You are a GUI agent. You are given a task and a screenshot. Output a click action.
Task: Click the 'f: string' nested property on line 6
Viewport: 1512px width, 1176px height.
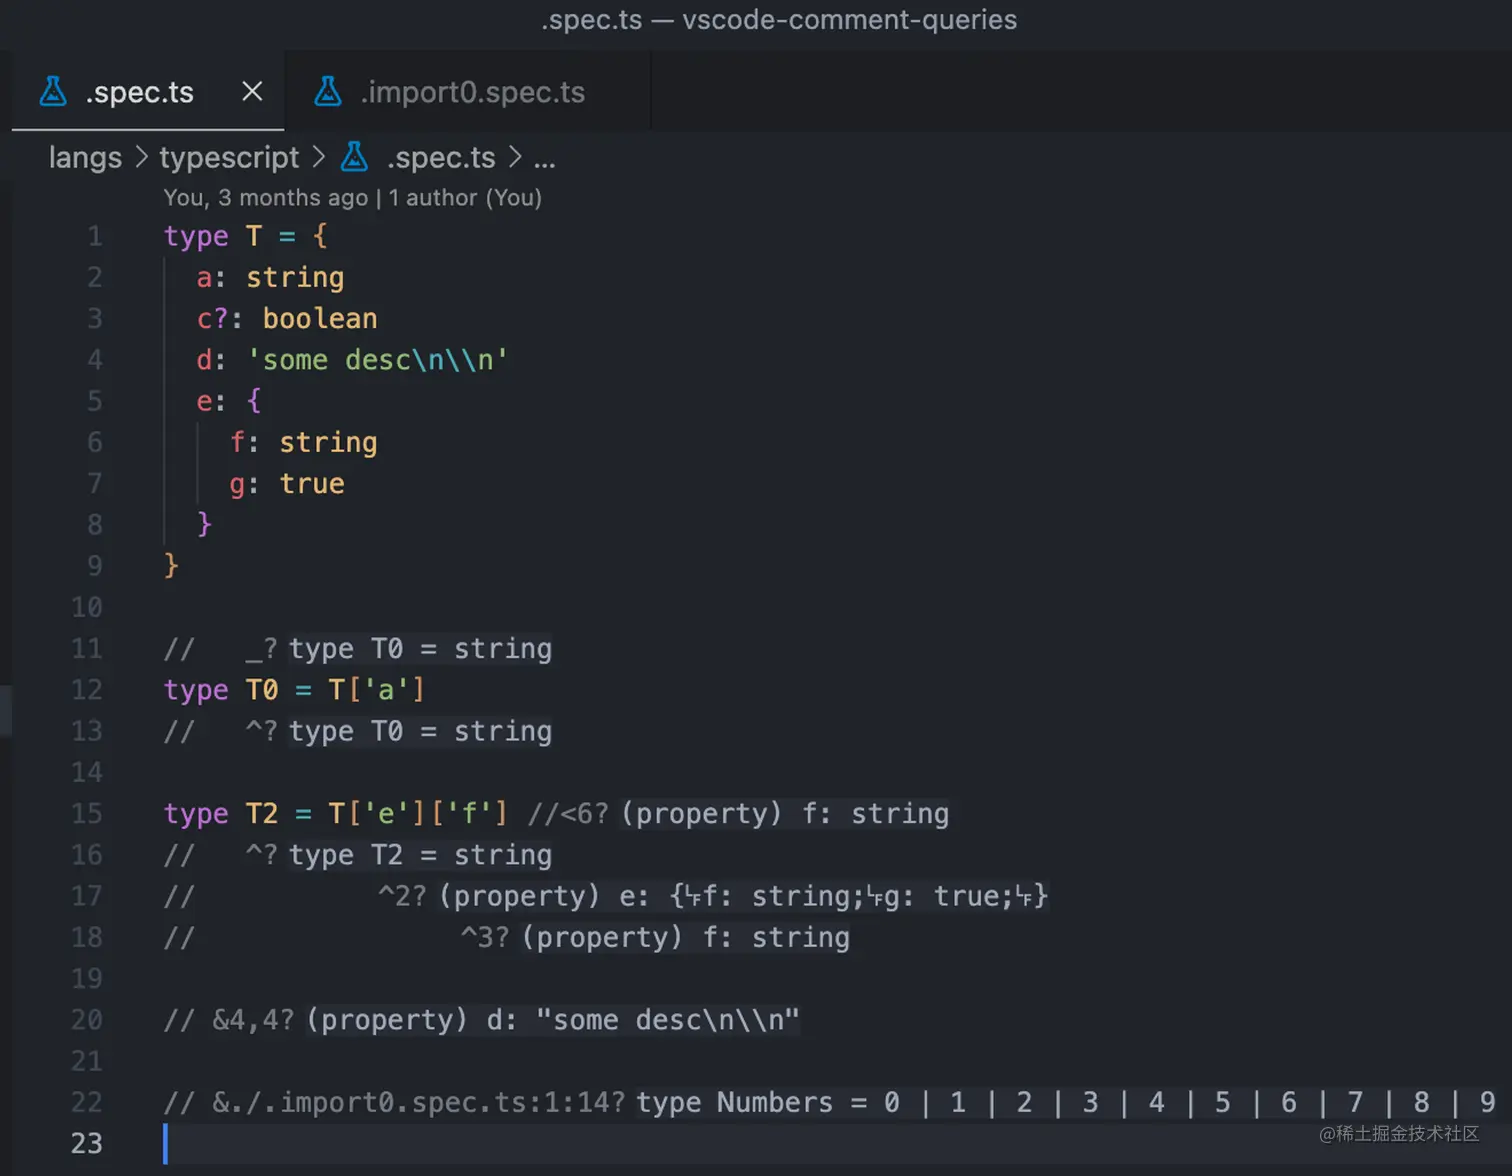(x=304, y=442)
